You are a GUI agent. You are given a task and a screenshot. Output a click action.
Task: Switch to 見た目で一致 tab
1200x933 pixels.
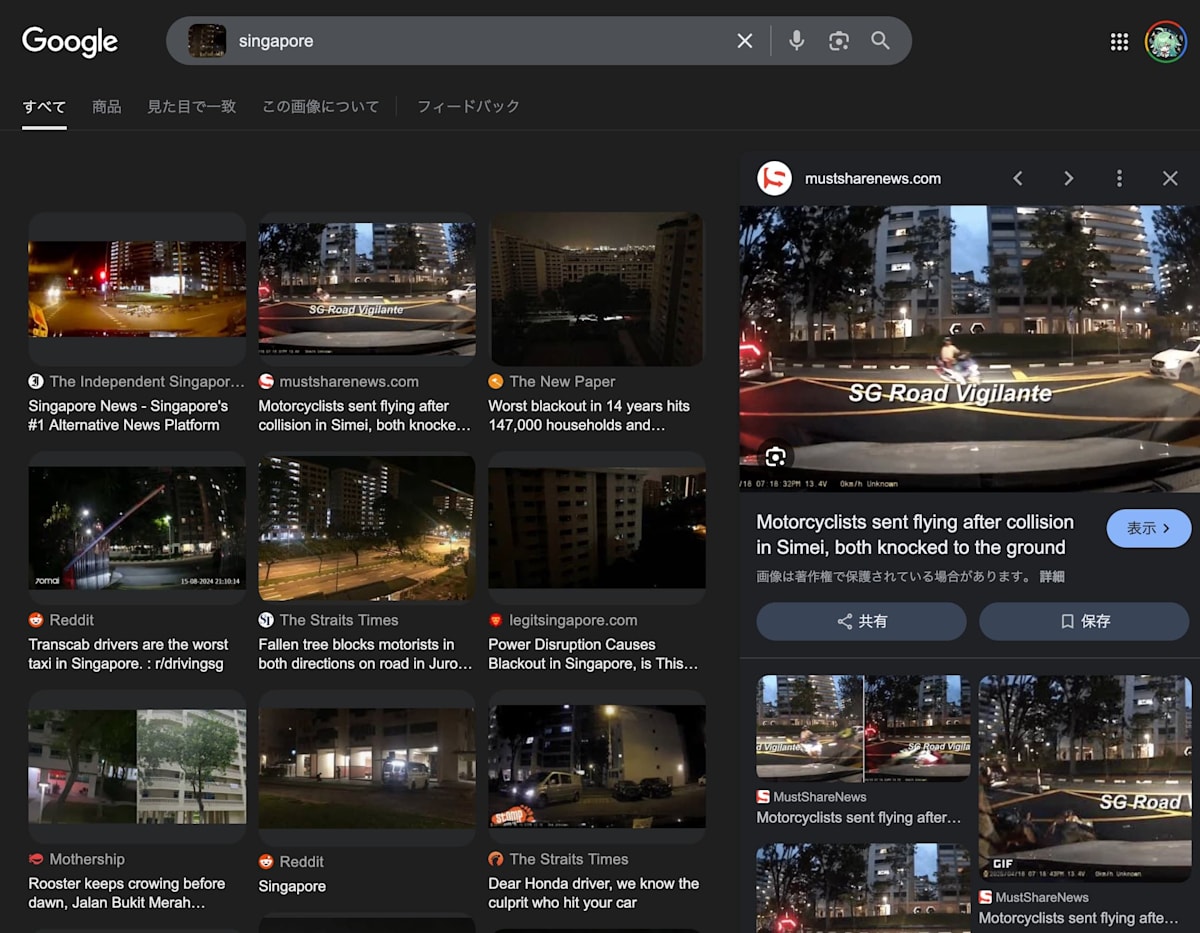click(x=192, y=106)
